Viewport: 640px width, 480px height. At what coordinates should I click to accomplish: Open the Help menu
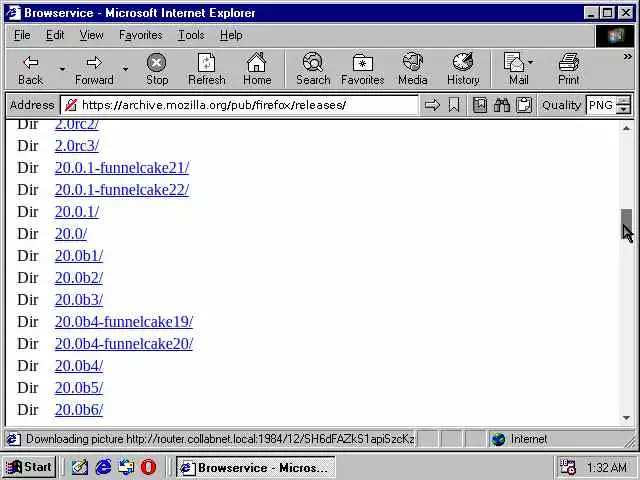[231, 36]
